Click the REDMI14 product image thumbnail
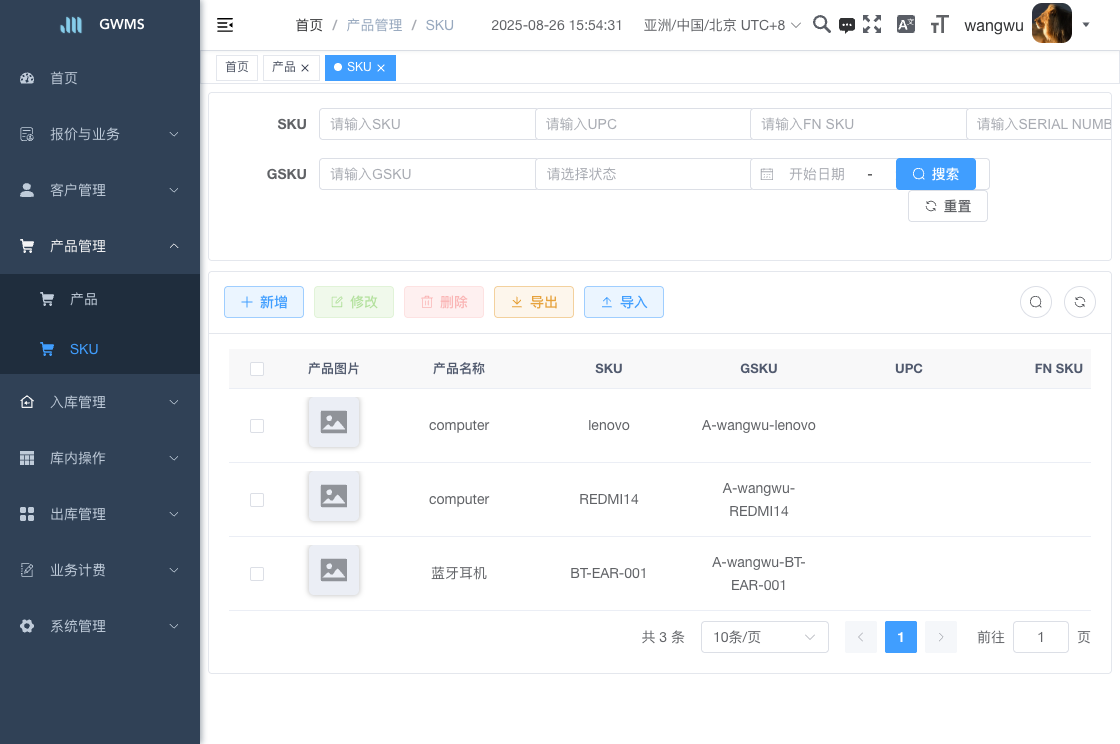 334,496
